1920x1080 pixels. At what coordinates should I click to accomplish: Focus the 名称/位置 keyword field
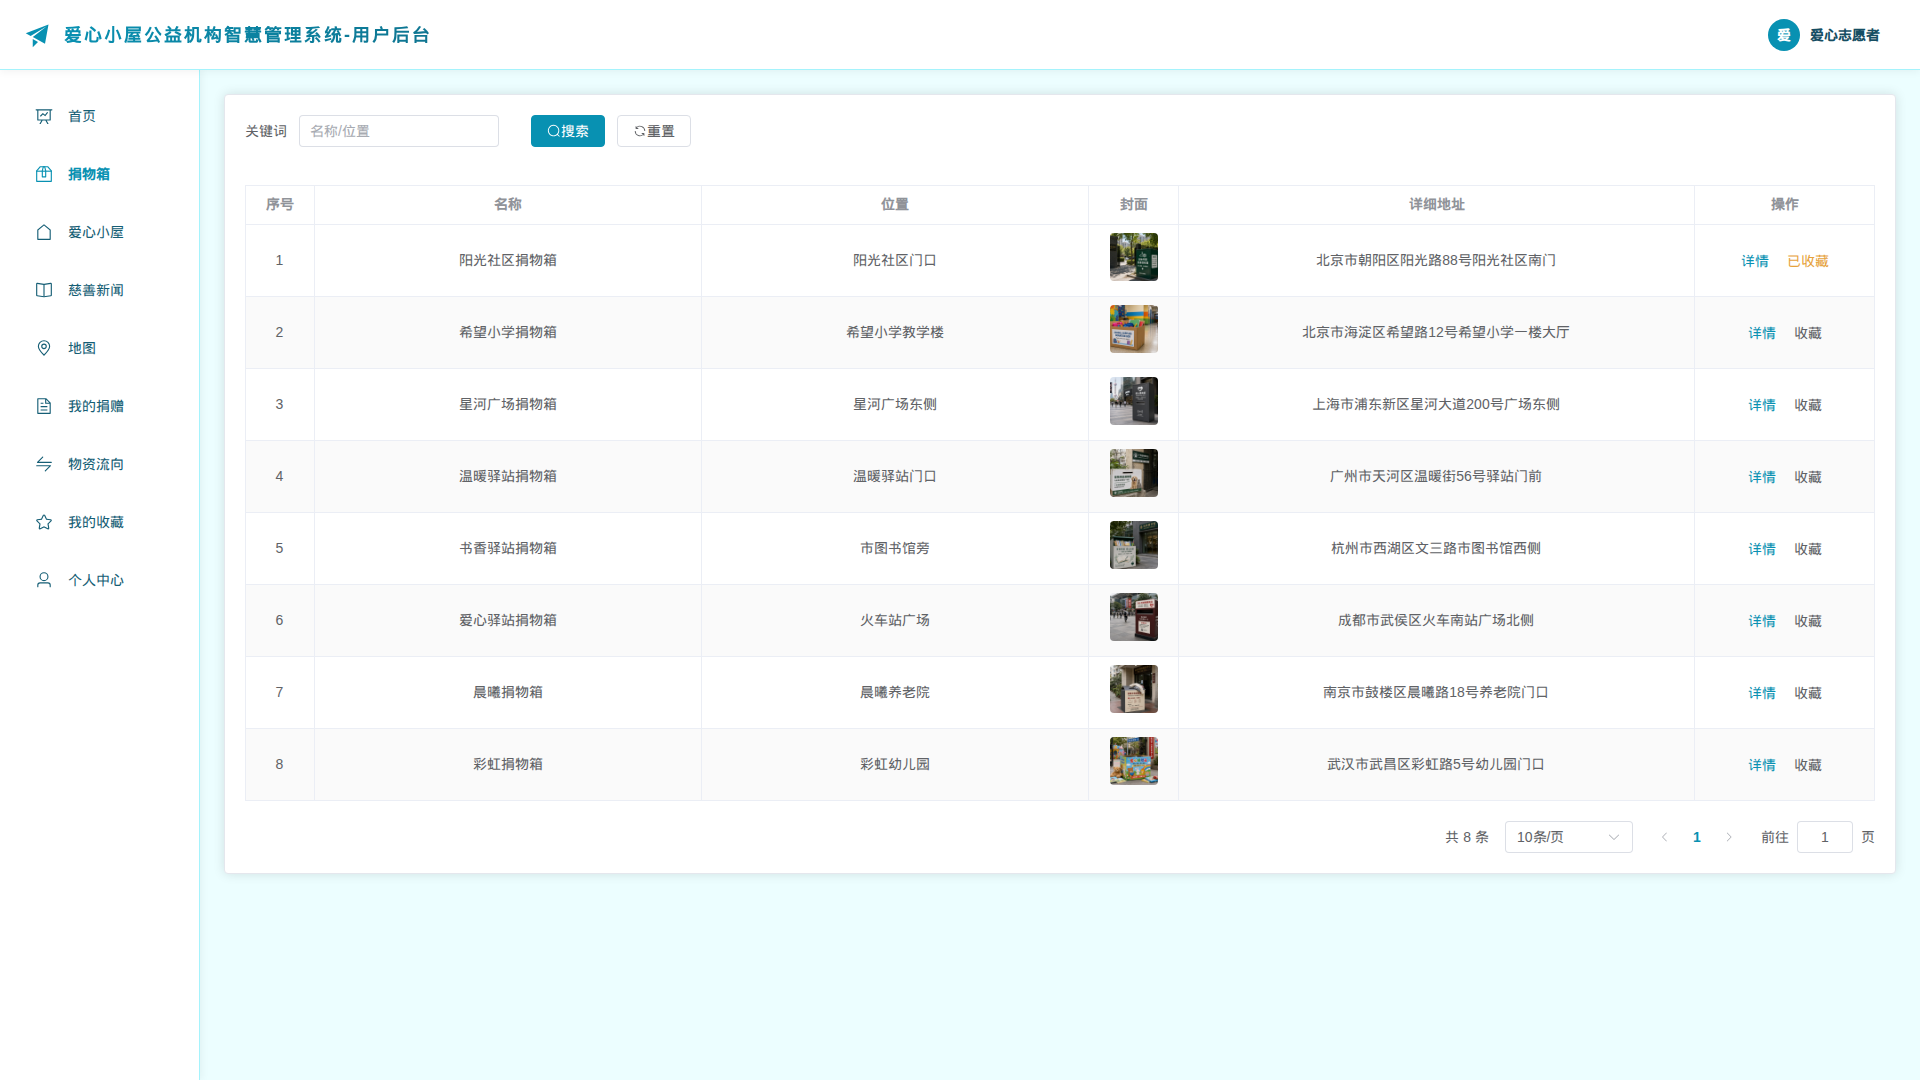point(399,131)
